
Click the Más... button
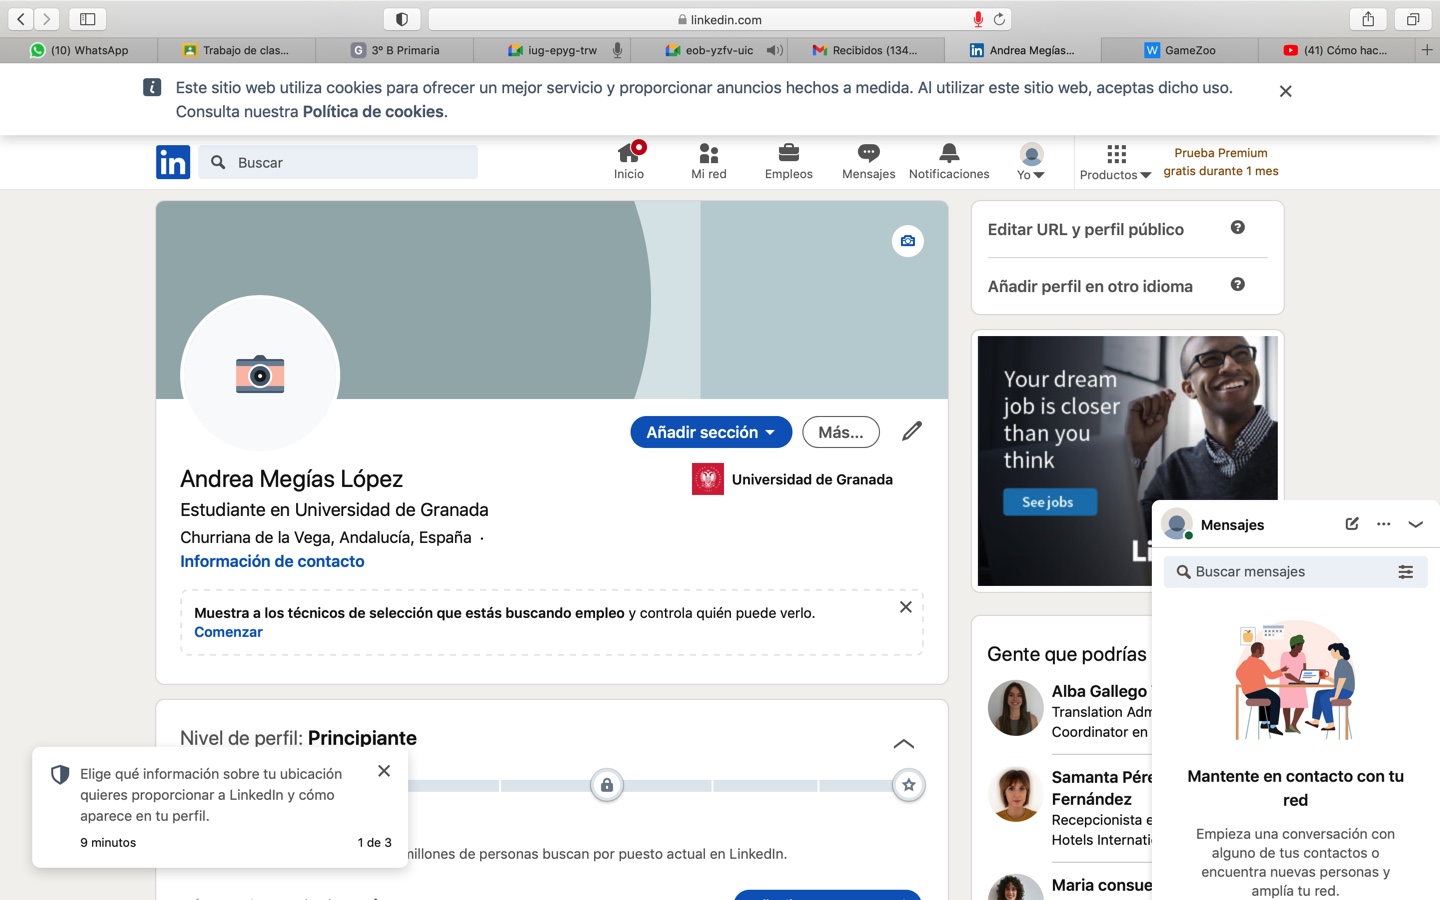tap(840, 432)
